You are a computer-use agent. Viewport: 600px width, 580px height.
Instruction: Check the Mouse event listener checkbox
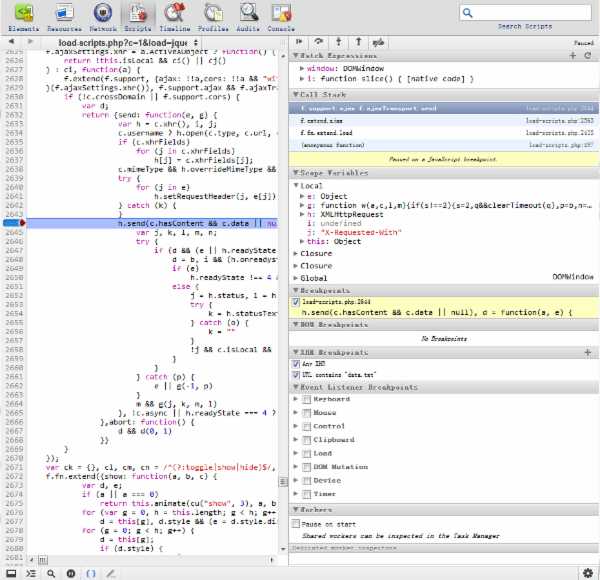(x=307, y=413)
